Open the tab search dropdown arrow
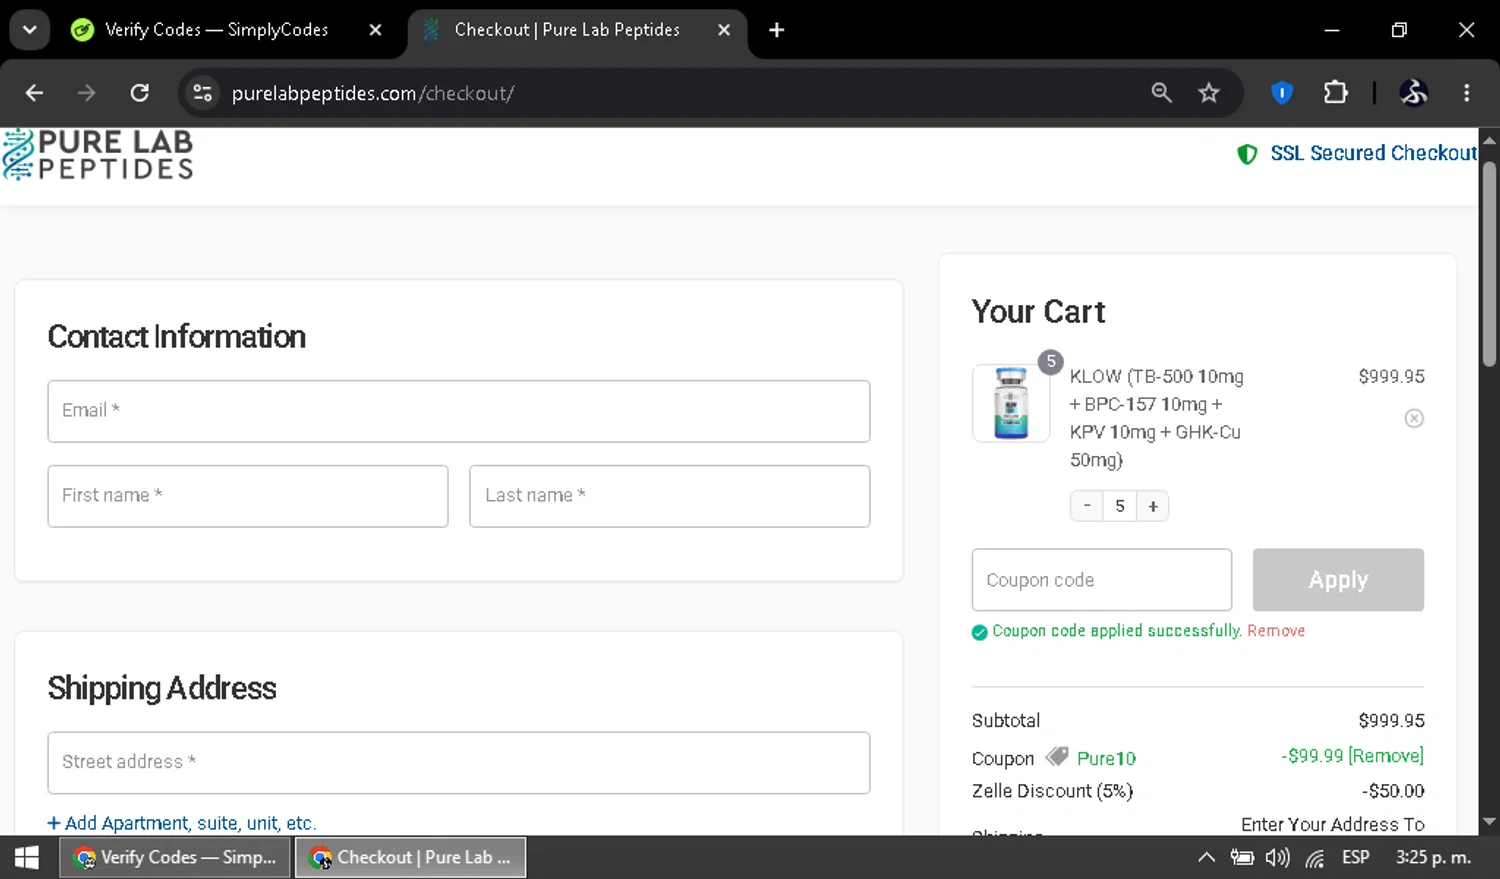Image resolution: width=1500 pixels, height=879 pixels. tap(30, 30)
